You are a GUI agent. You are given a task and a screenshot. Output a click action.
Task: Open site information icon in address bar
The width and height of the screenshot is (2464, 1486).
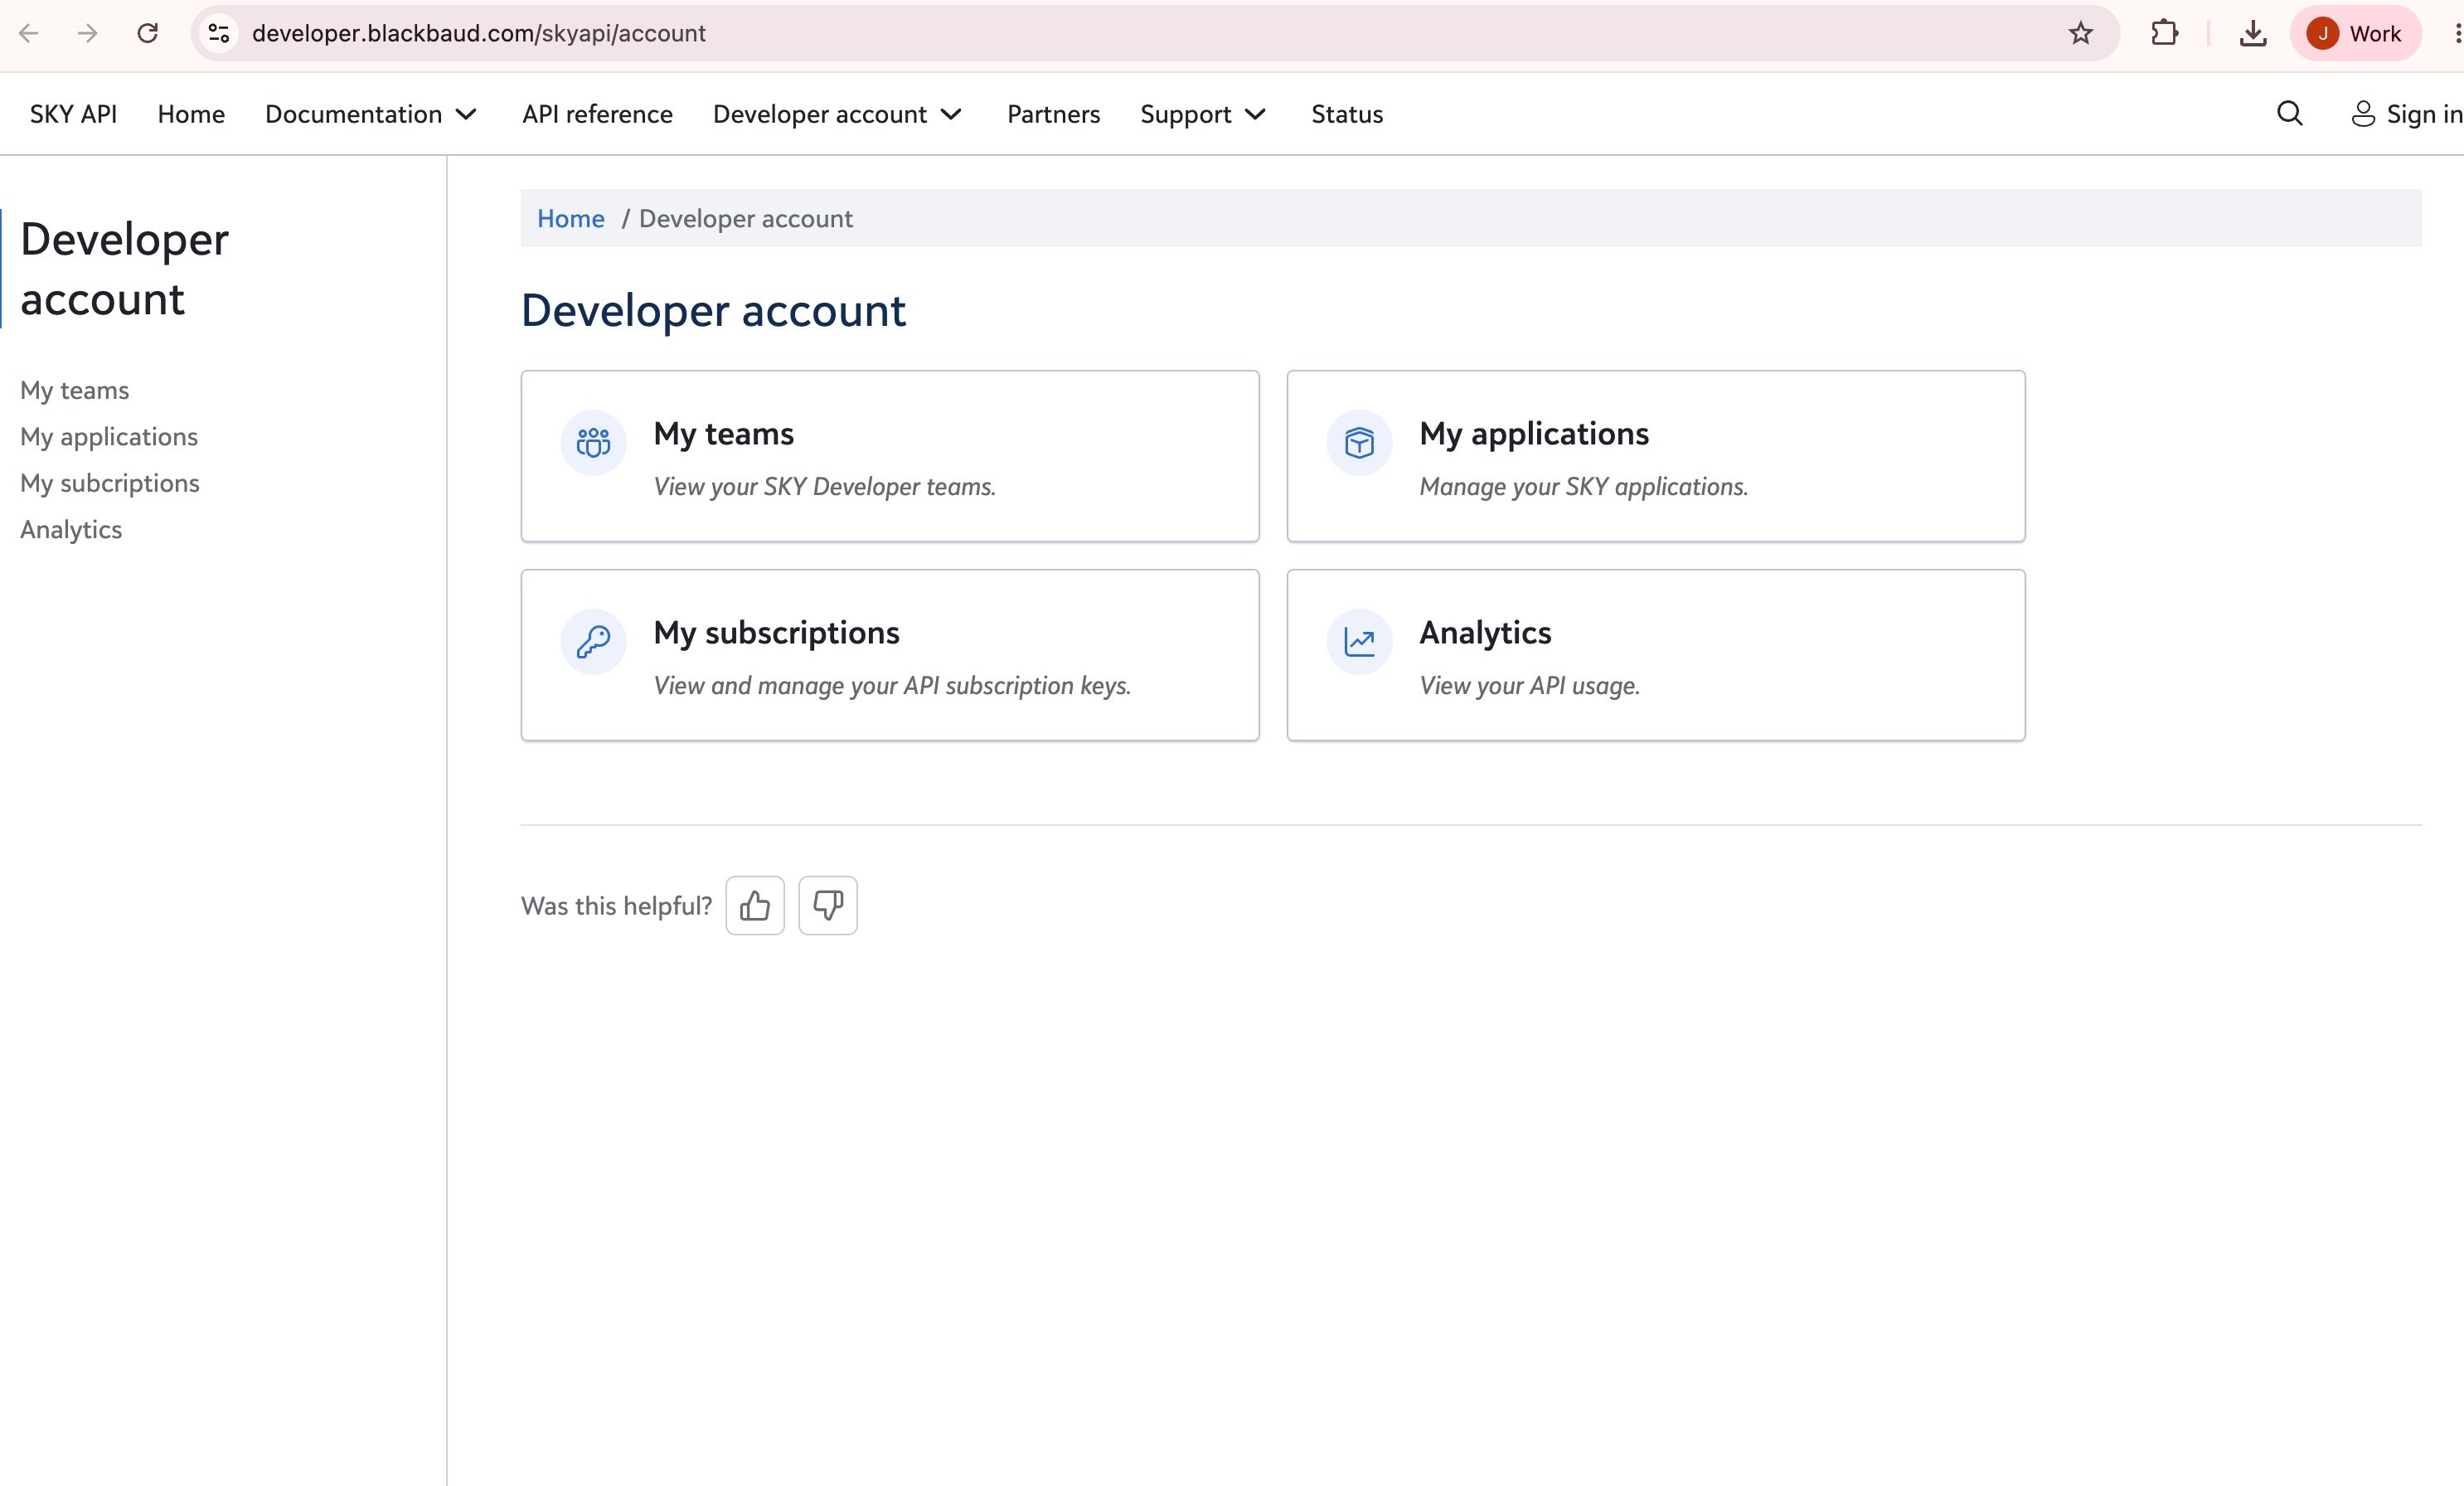219,33
